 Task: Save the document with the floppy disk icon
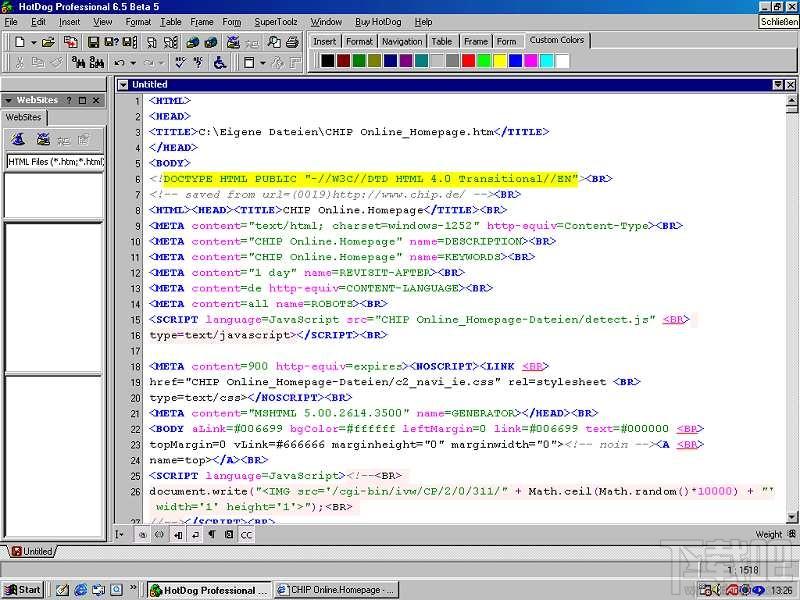point(93,42)
